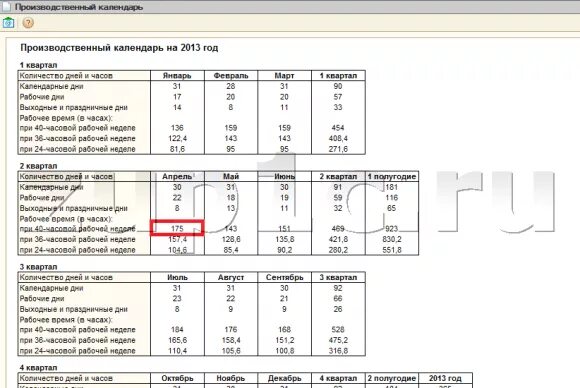Select the January 40-hour cell "136"
This screenshot has height=388, width=580.
[x=177, y=128]
